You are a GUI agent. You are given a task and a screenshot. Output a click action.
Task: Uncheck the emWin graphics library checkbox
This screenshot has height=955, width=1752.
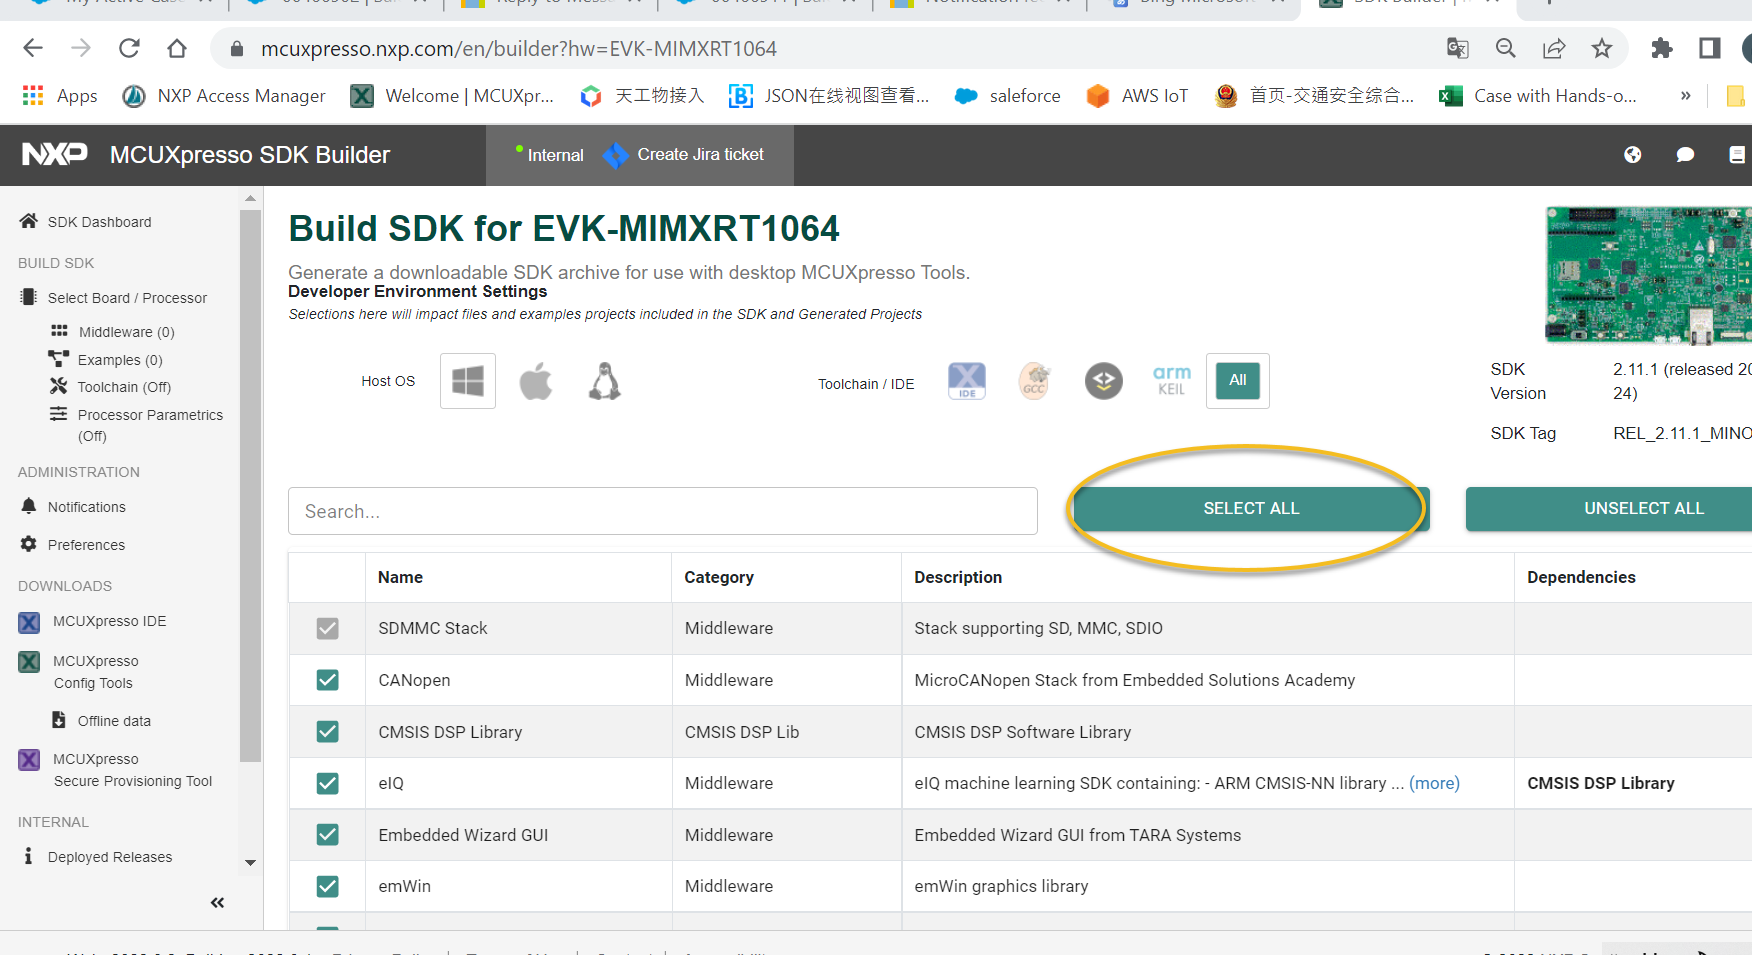327,886
